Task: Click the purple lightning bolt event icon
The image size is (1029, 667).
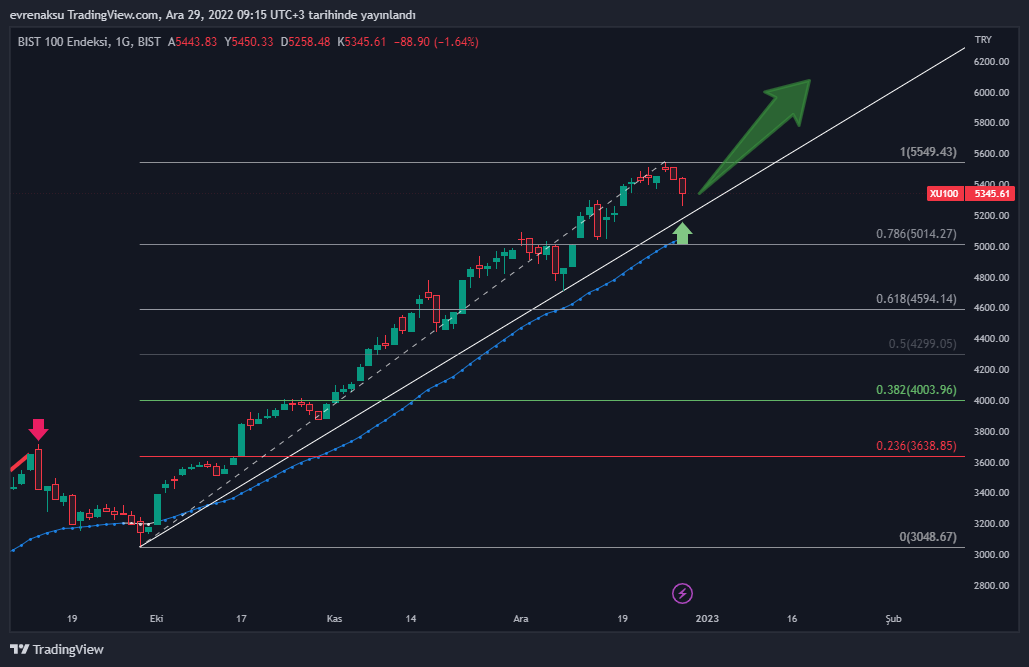Action: pyautogui.click(x=682, y=593)
